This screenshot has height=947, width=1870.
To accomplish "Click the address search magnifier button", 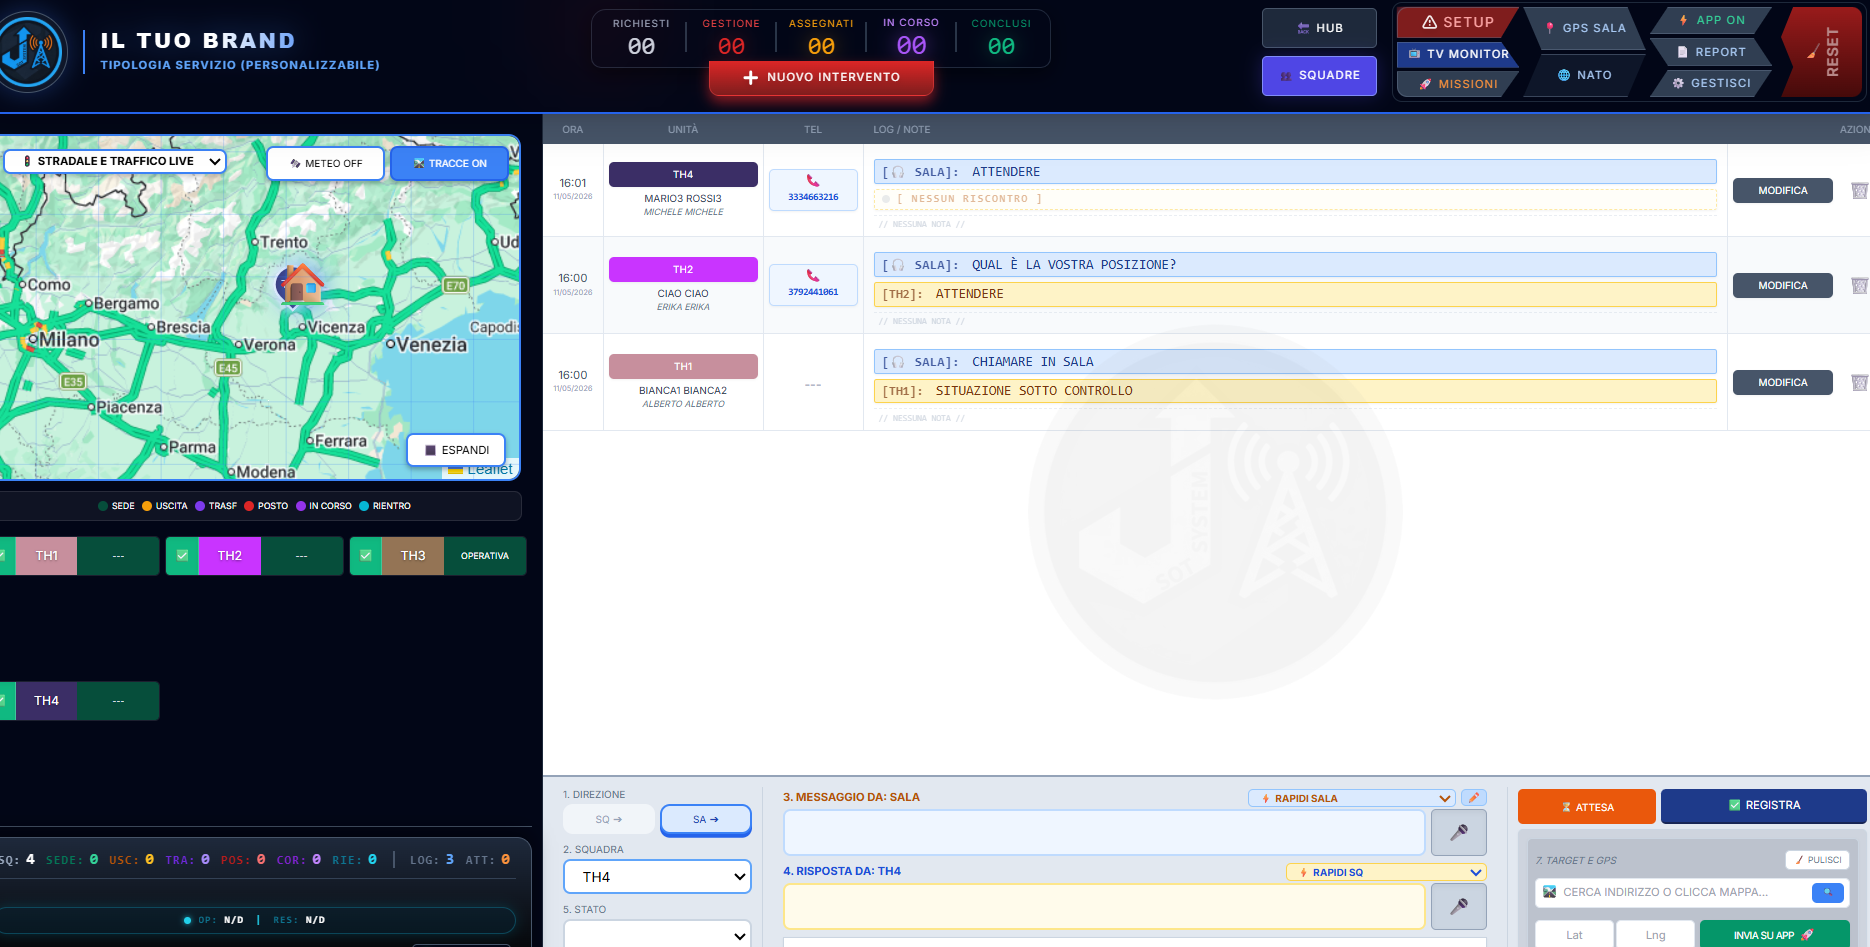I will 1827,892.
